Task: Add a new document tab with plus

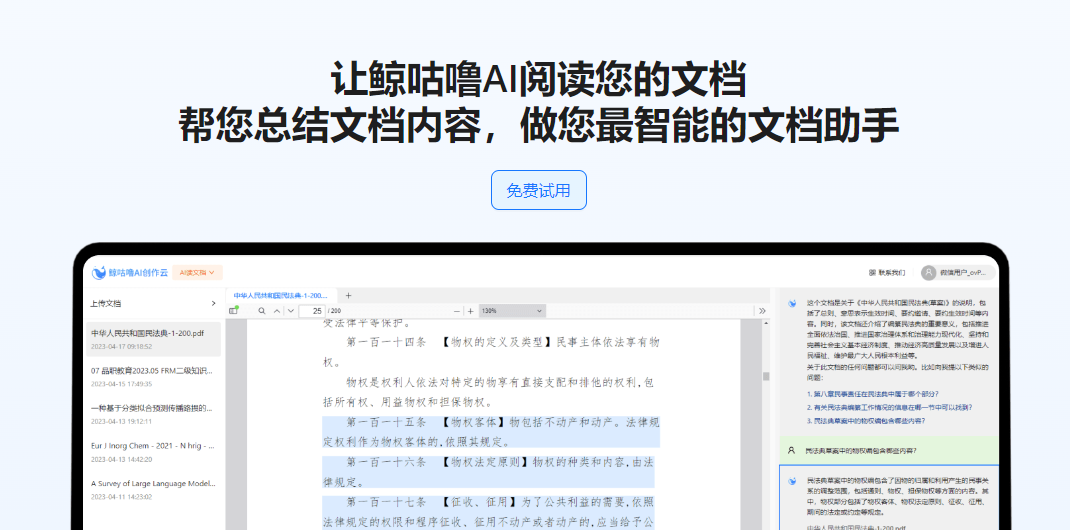Action: tap(348, 296)
